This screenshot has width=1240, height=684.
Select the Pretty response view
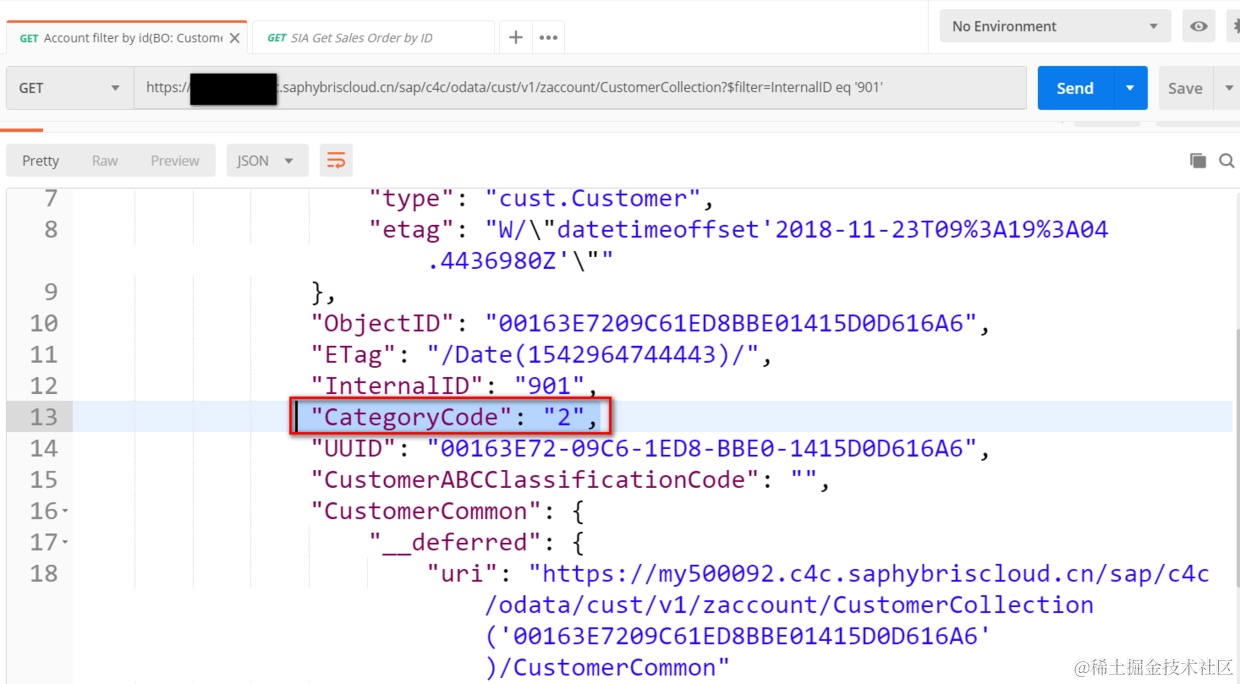click(41, 160)
